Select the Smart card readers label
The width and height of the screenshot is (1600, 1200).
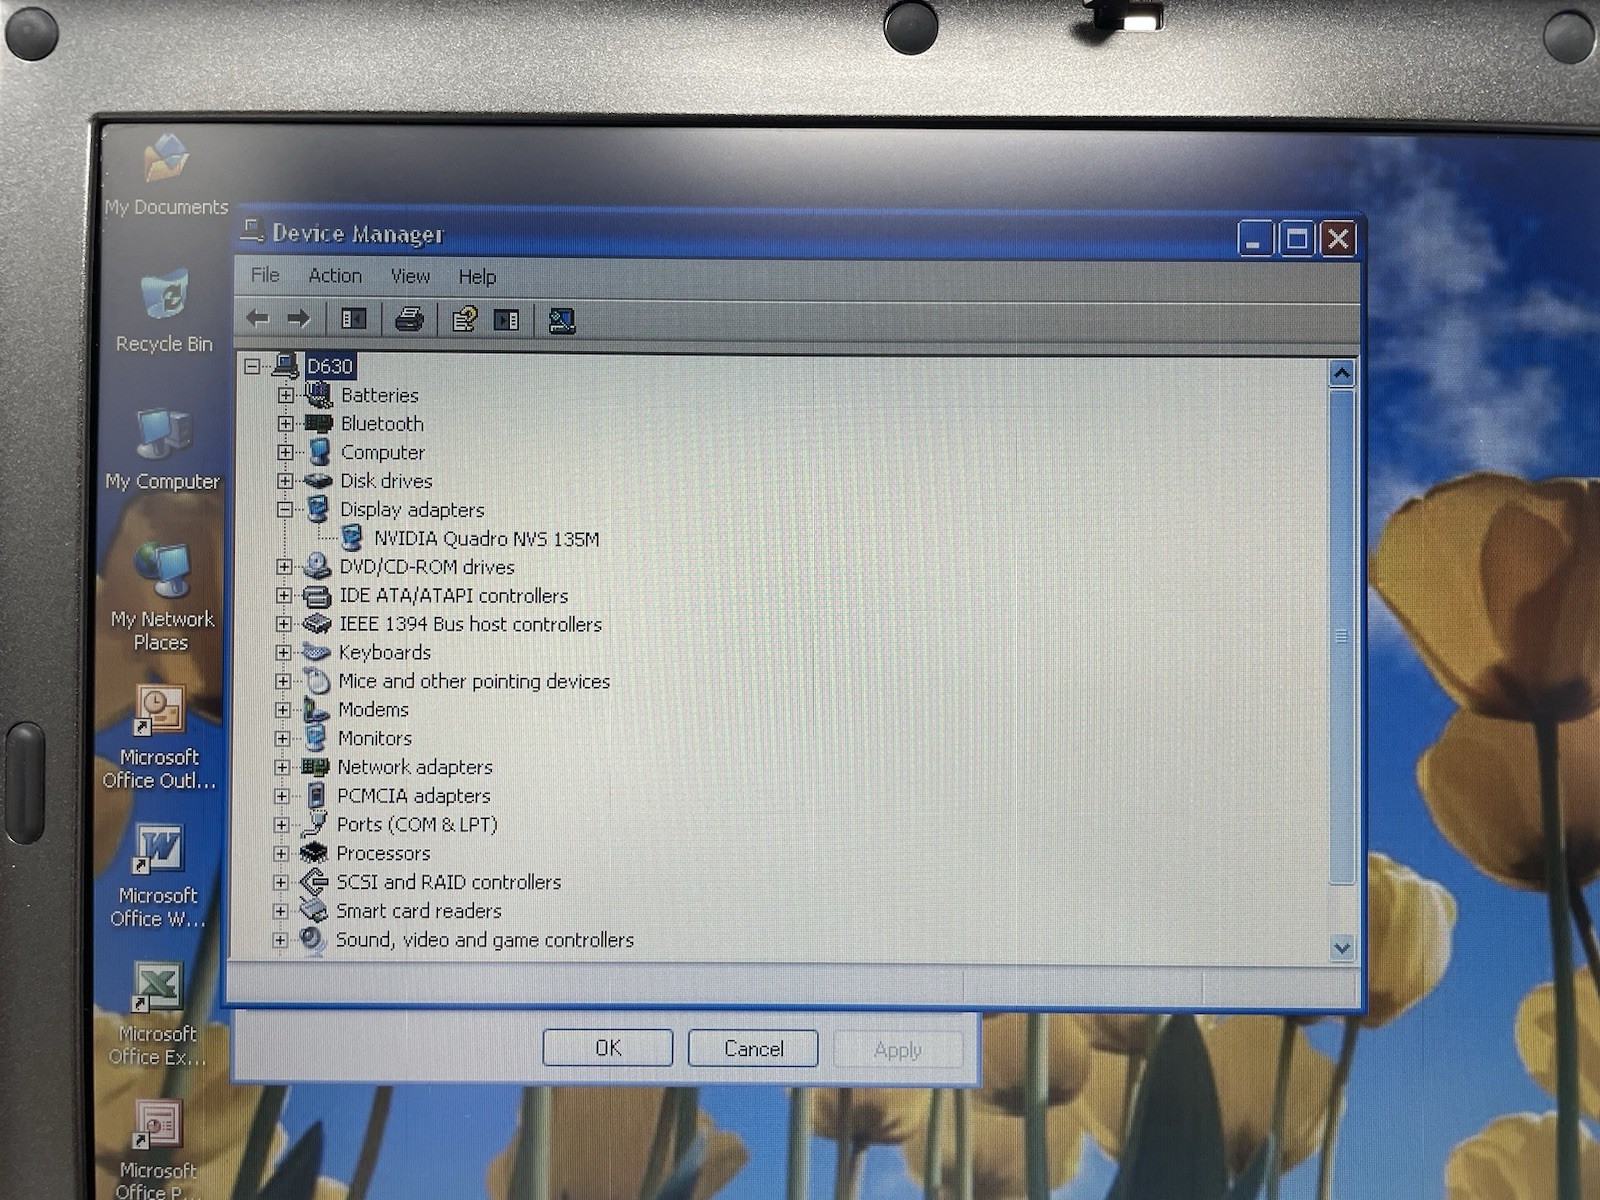[418, 911]
